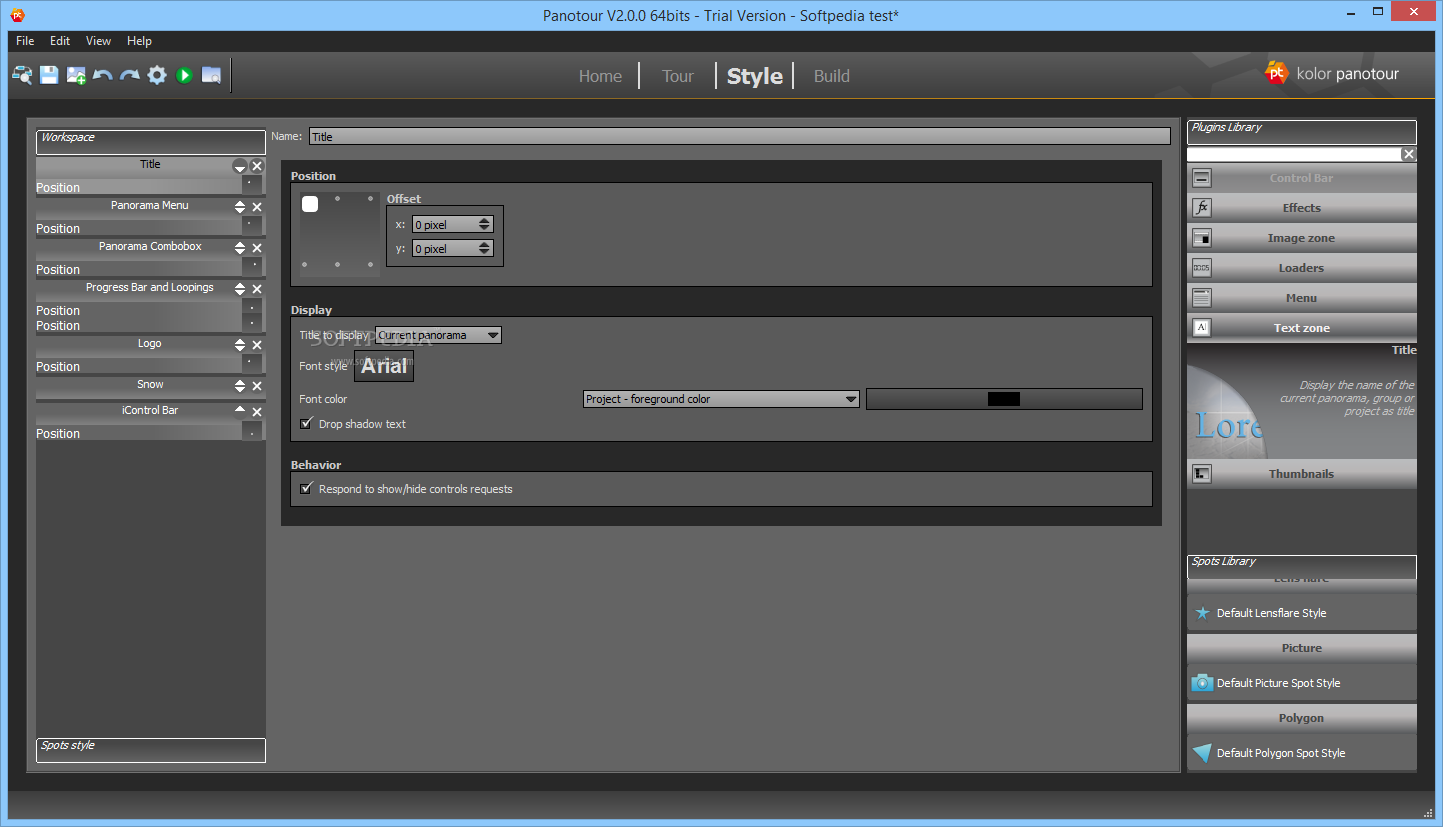Redo the action via the toolbar arrow

pyautogui.click(x=130, y=75)
